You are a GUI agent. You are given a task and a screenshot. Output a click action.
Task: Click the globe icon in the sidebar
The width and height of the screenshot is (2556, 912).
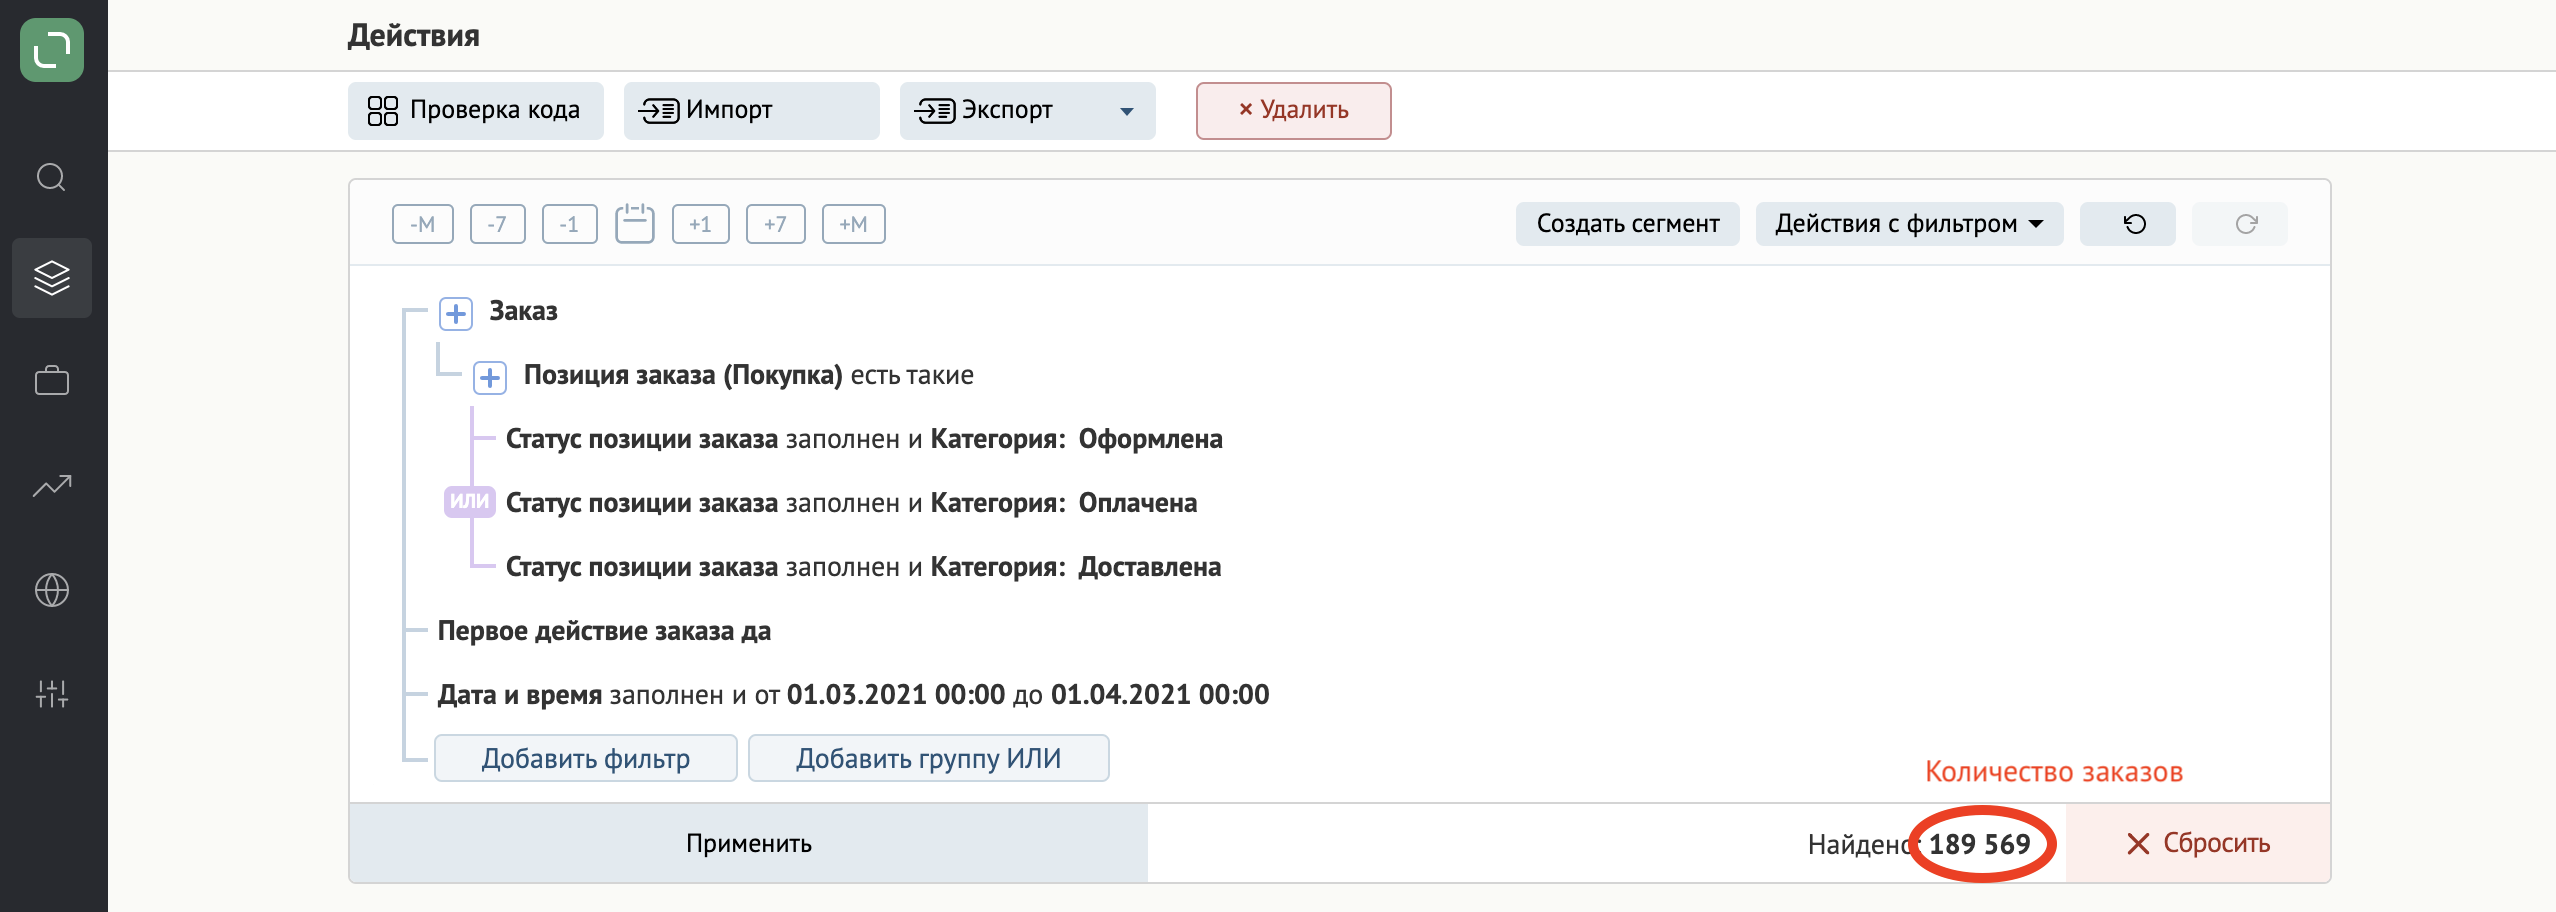point(52,590)
